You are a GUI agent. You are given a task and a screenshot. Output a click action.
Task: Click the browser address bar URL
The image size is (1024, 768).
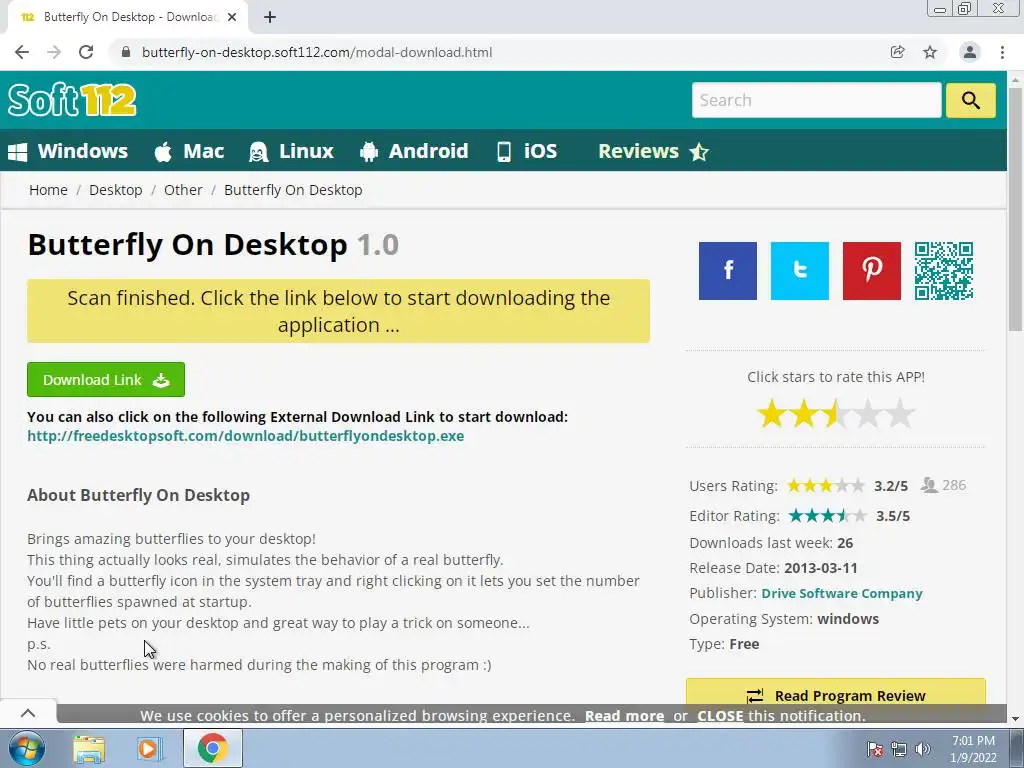317,52
